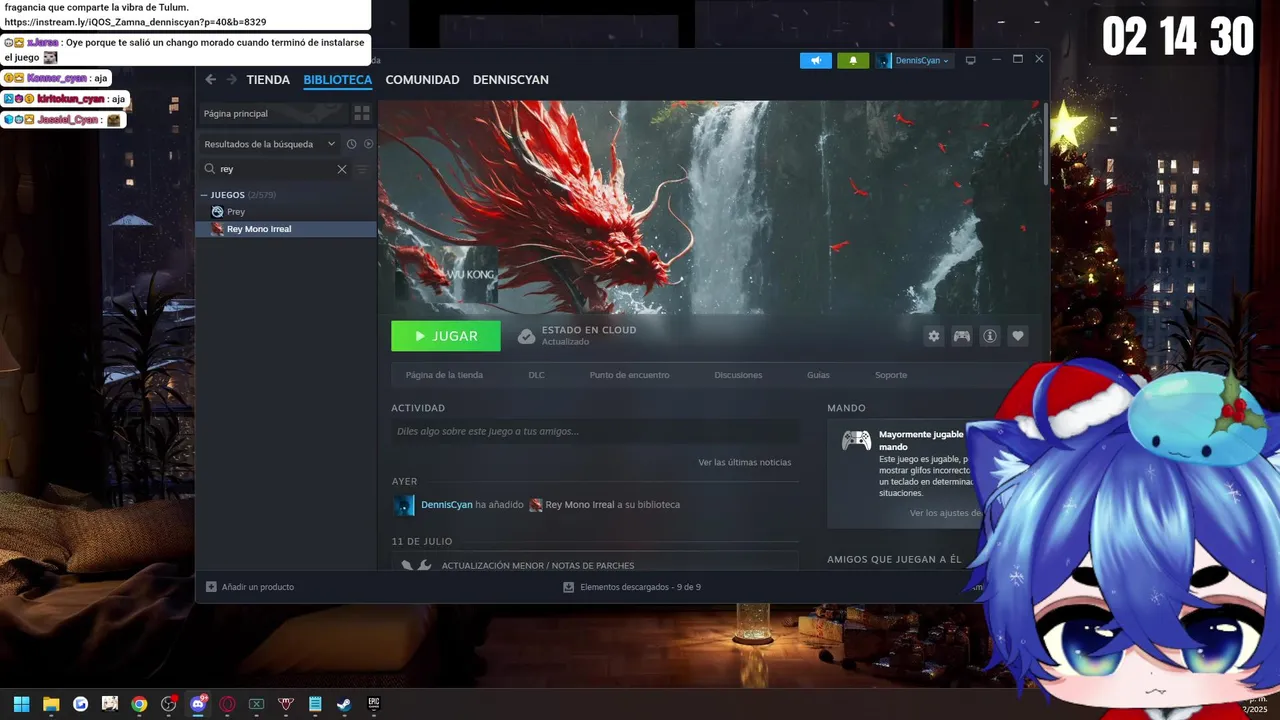Open Windows Start menu
1280x720 pixels.
point(21,704)
